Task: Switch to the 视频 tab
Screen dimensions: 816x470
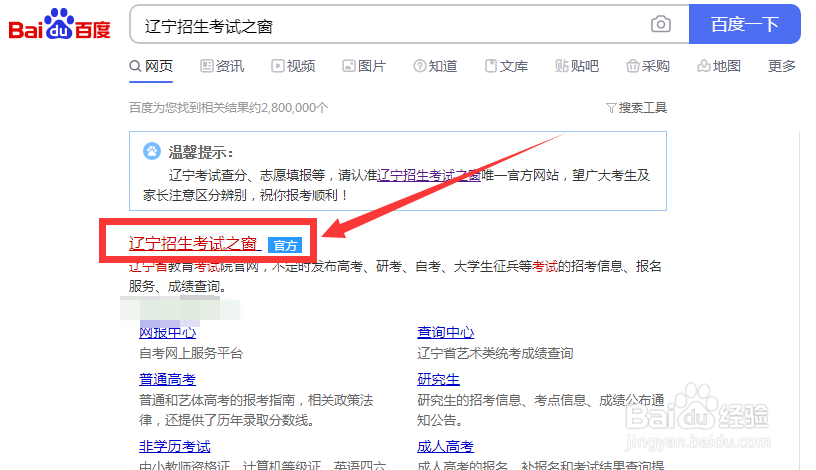Action: [x=293, y=66]
